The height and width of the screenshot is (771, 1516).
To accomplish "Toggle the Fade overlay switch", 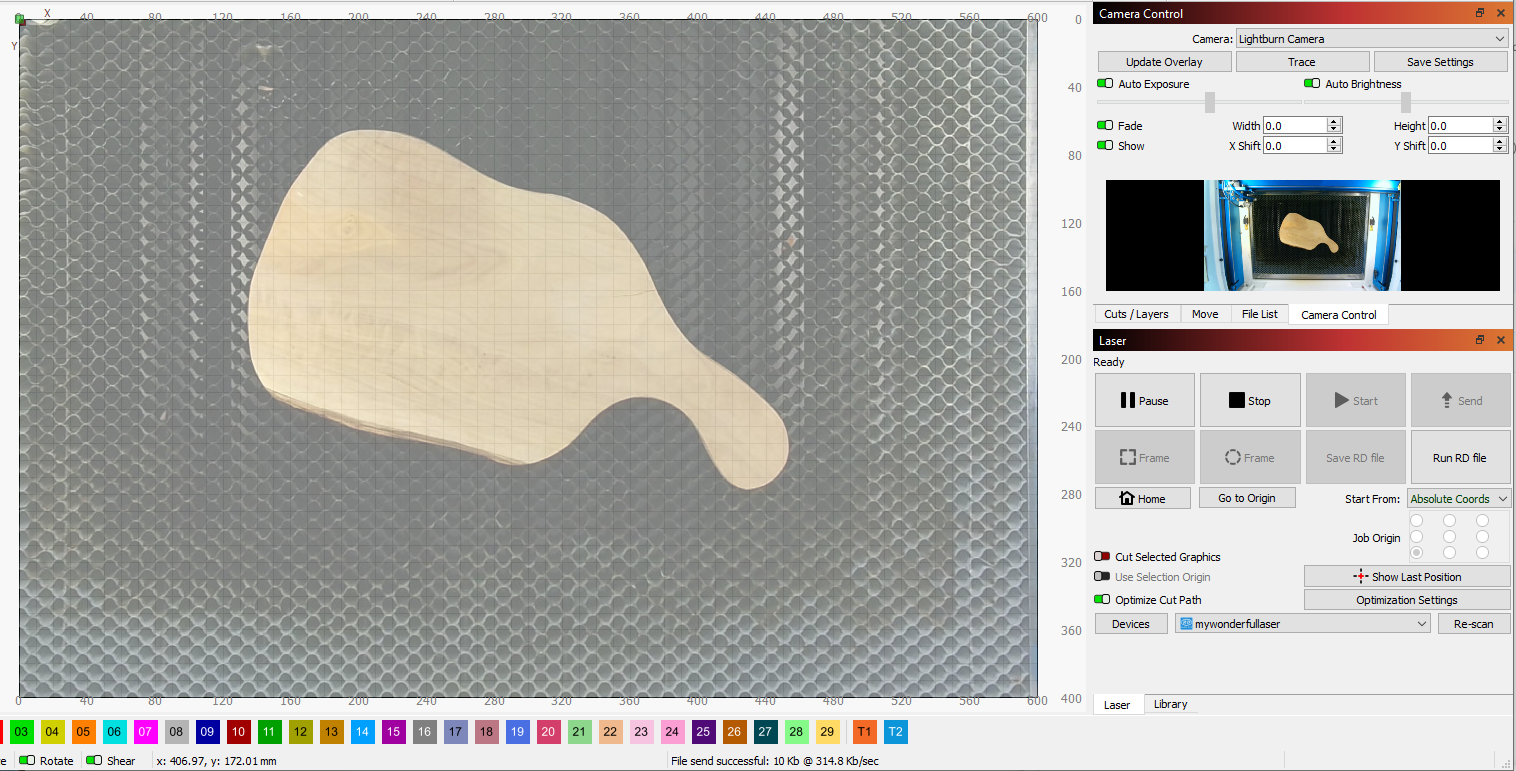I will (1105, 126).
